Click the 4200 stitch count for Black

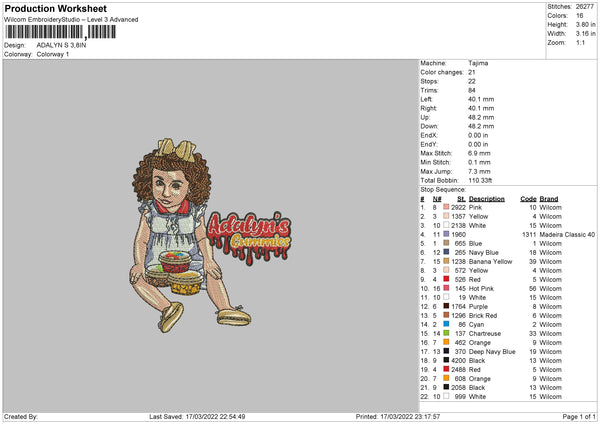[x=458, y=360]
